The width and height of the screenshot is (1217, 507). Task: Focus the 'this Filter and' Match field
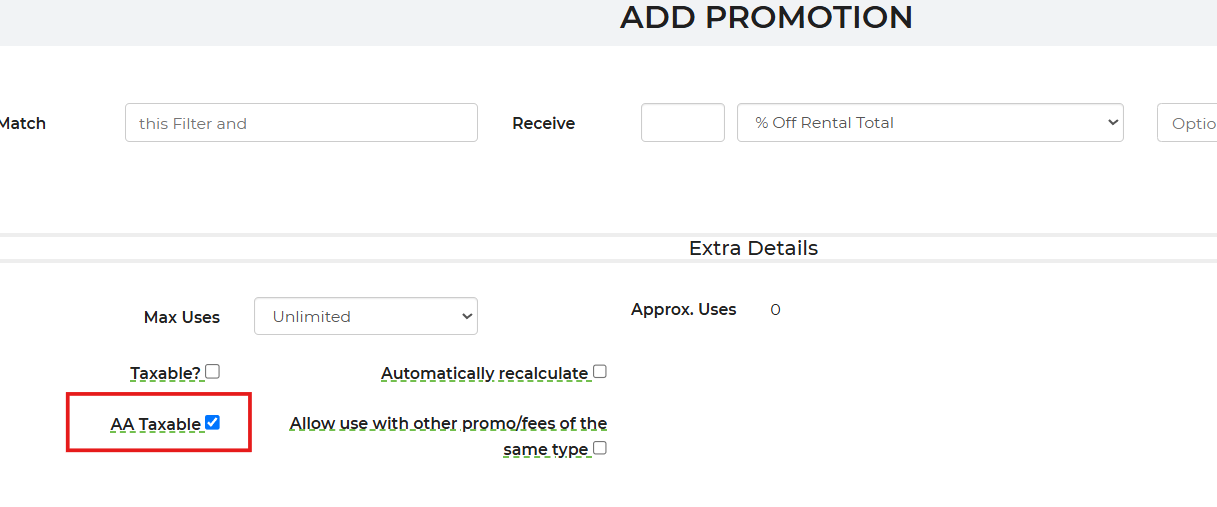(301, 122)
